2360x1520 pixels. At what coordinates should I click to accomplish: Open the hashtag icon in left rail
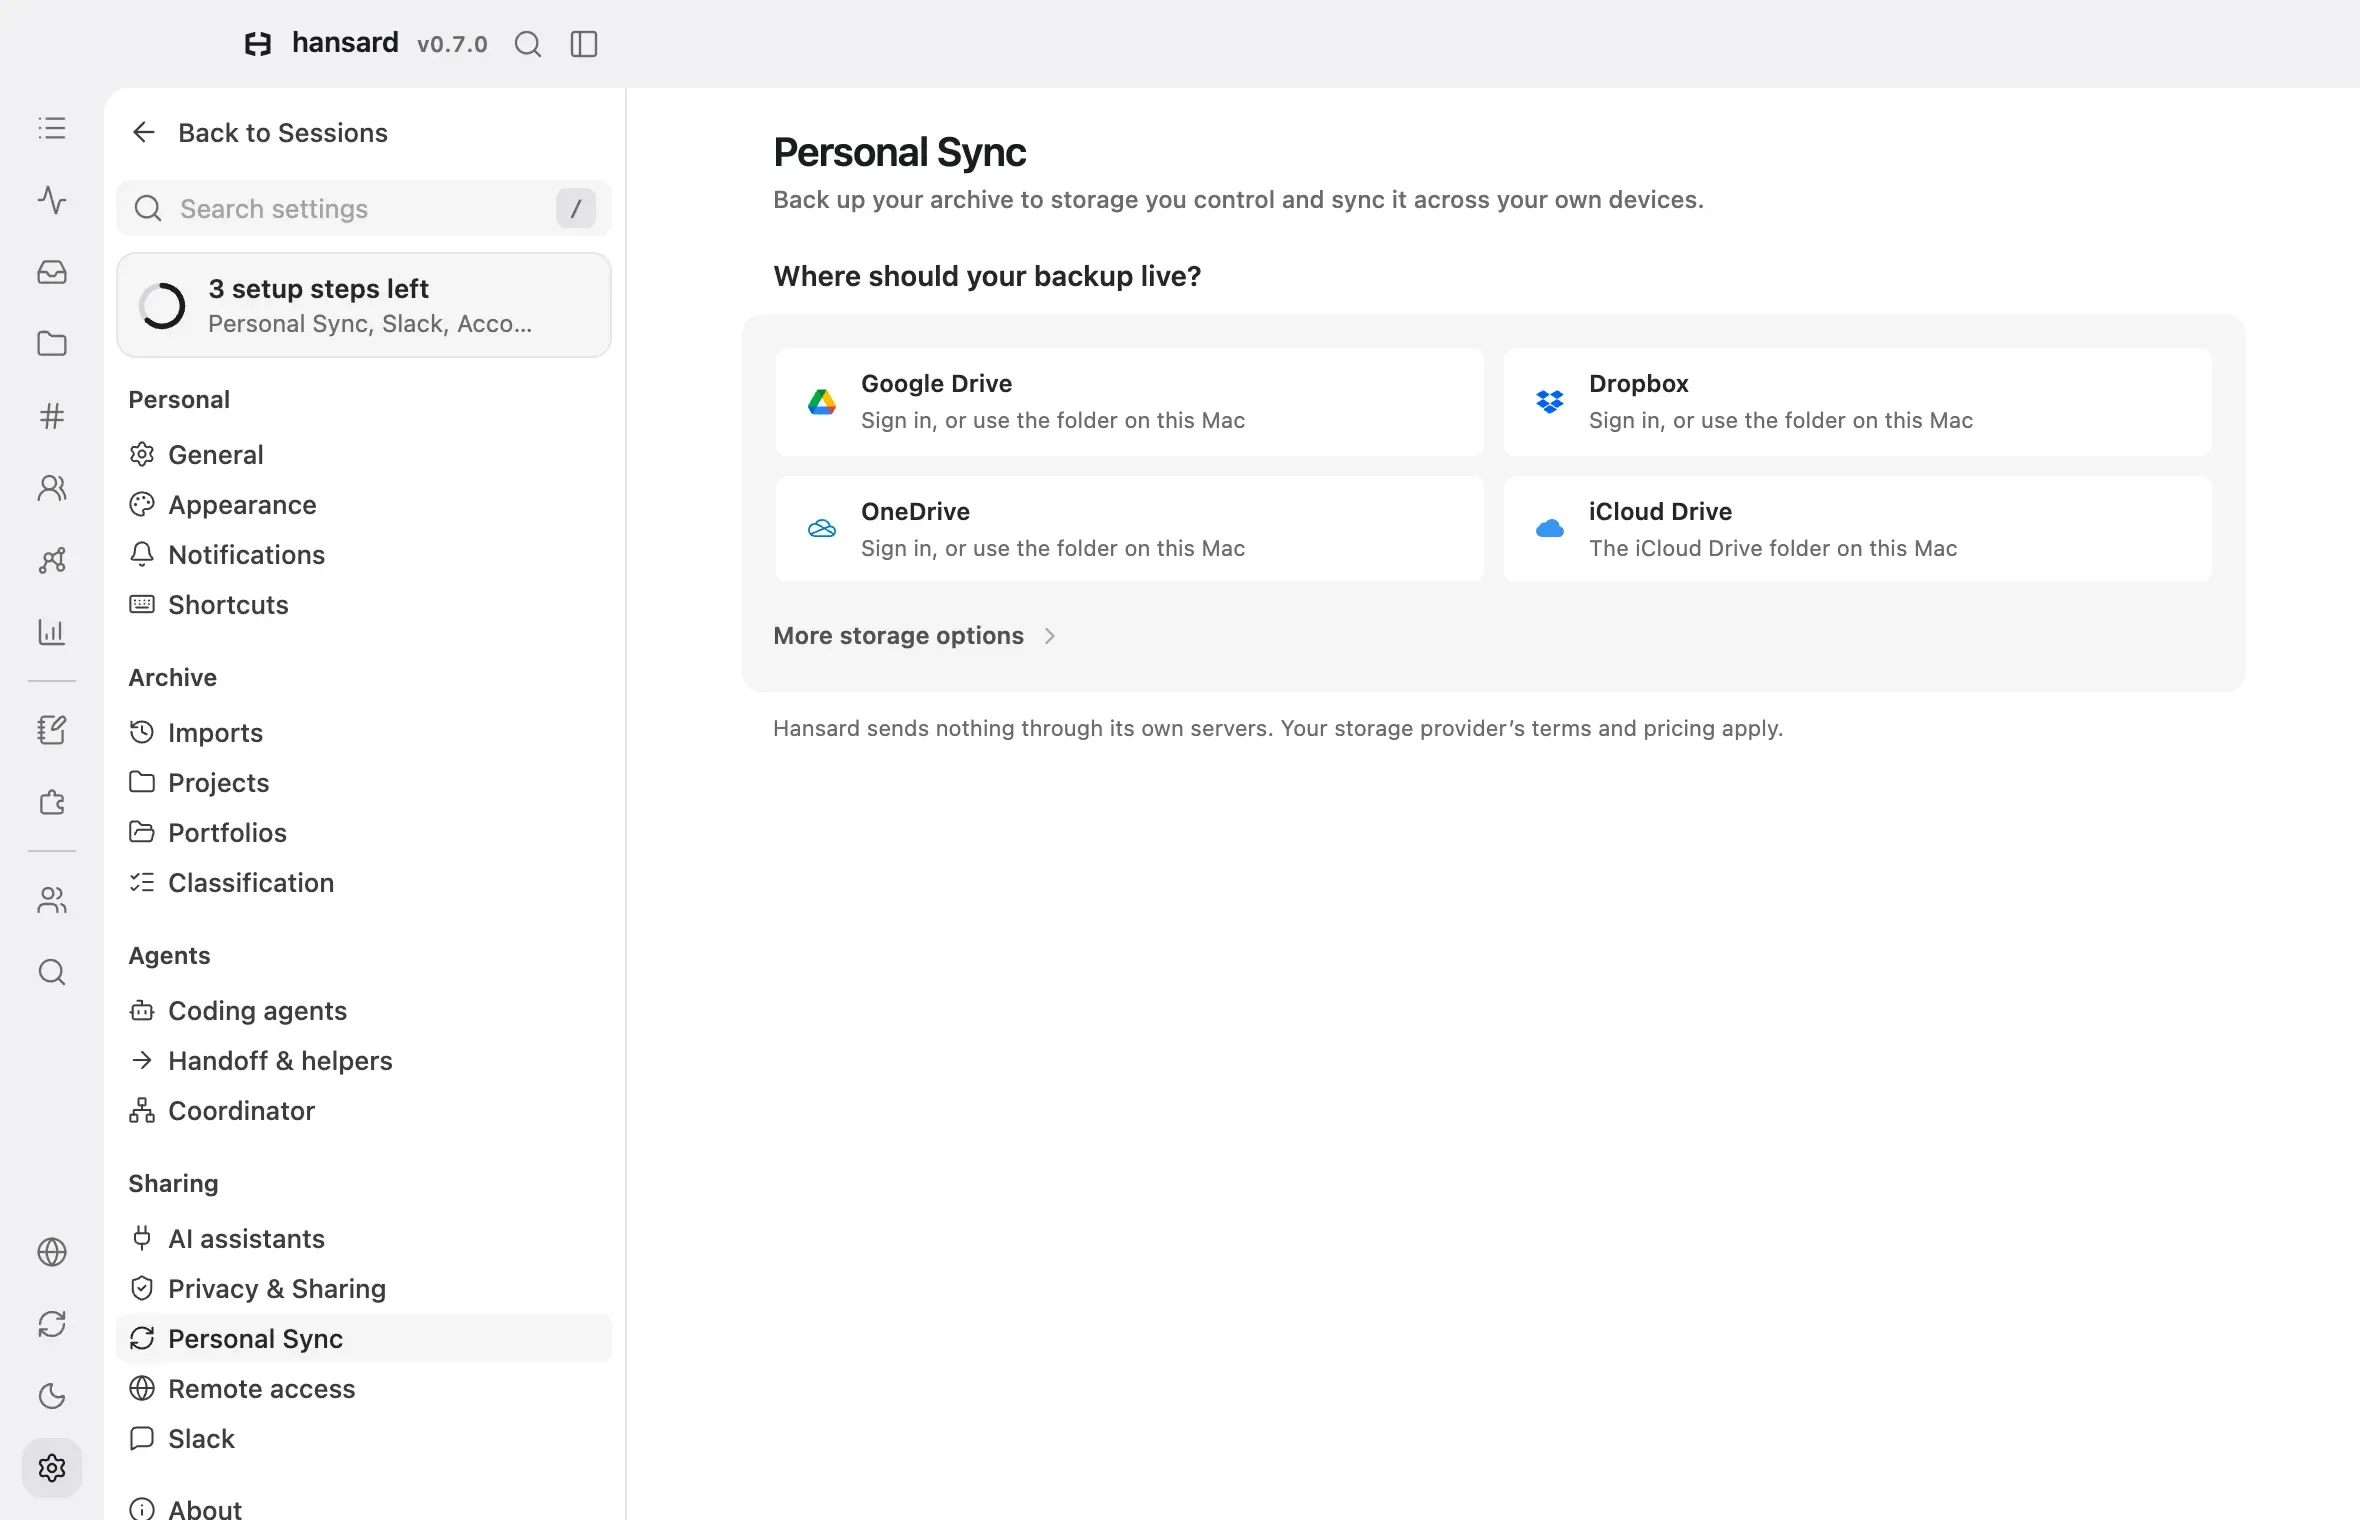(x=52, y=416)
